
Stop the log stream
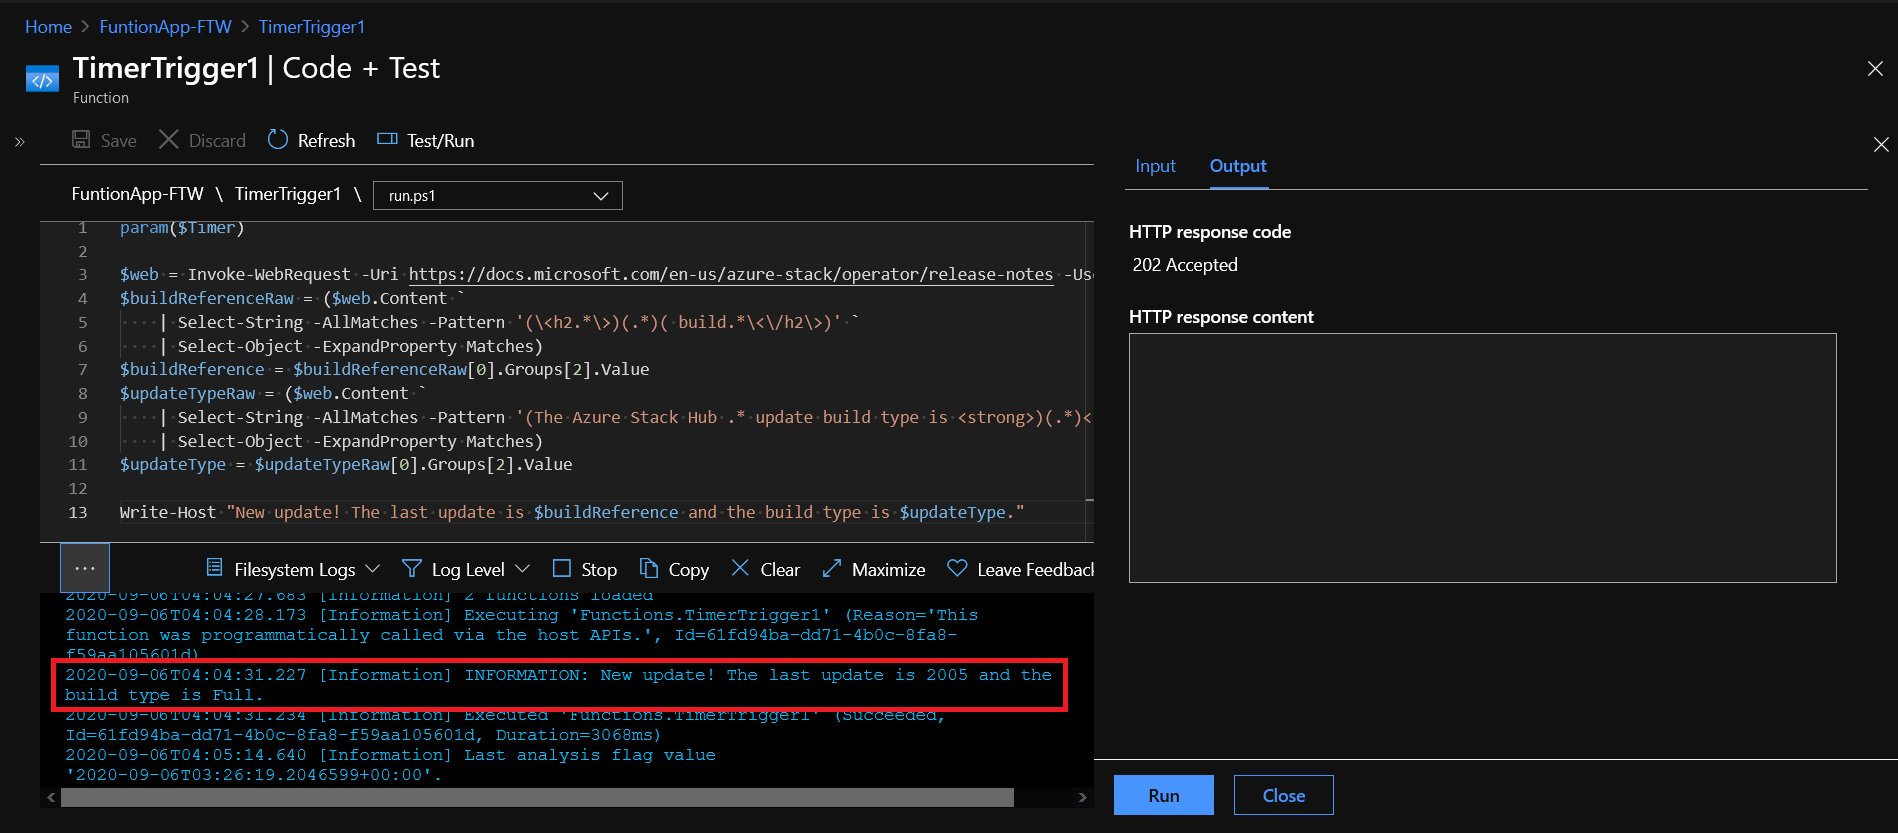tap(585, 569)
